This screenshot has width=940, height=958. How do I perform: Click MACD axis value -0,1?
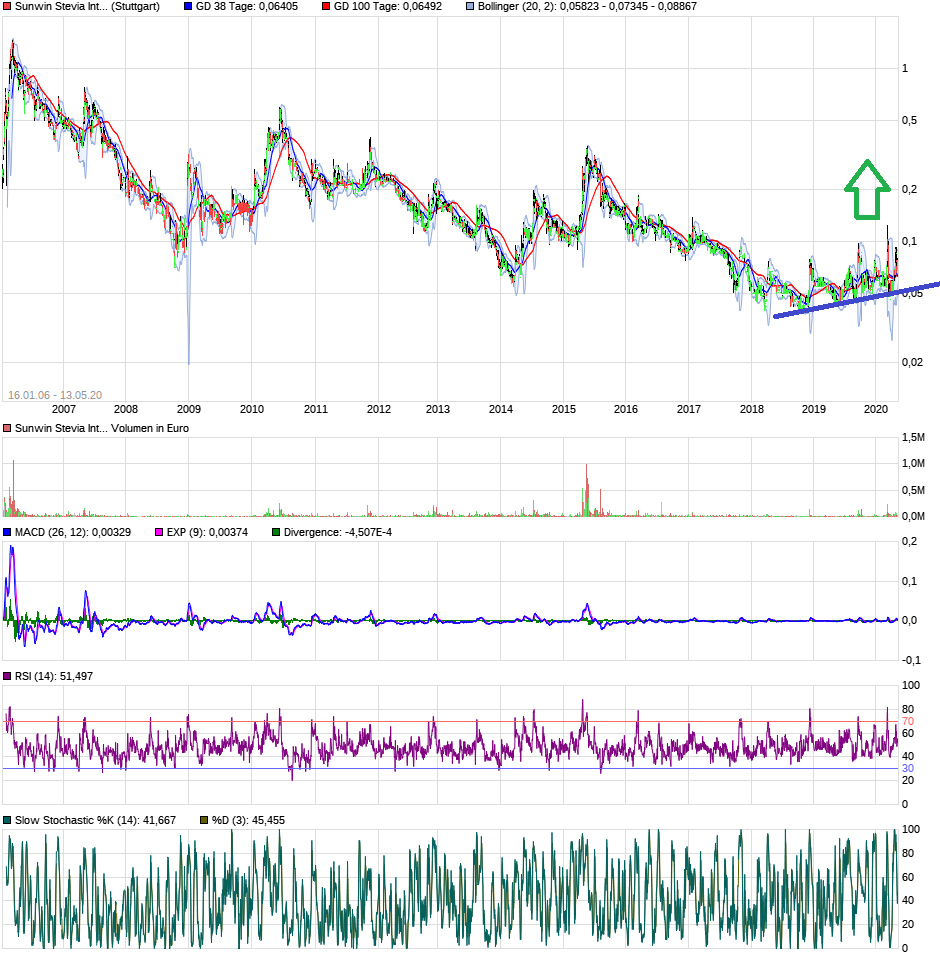point(911,660)
